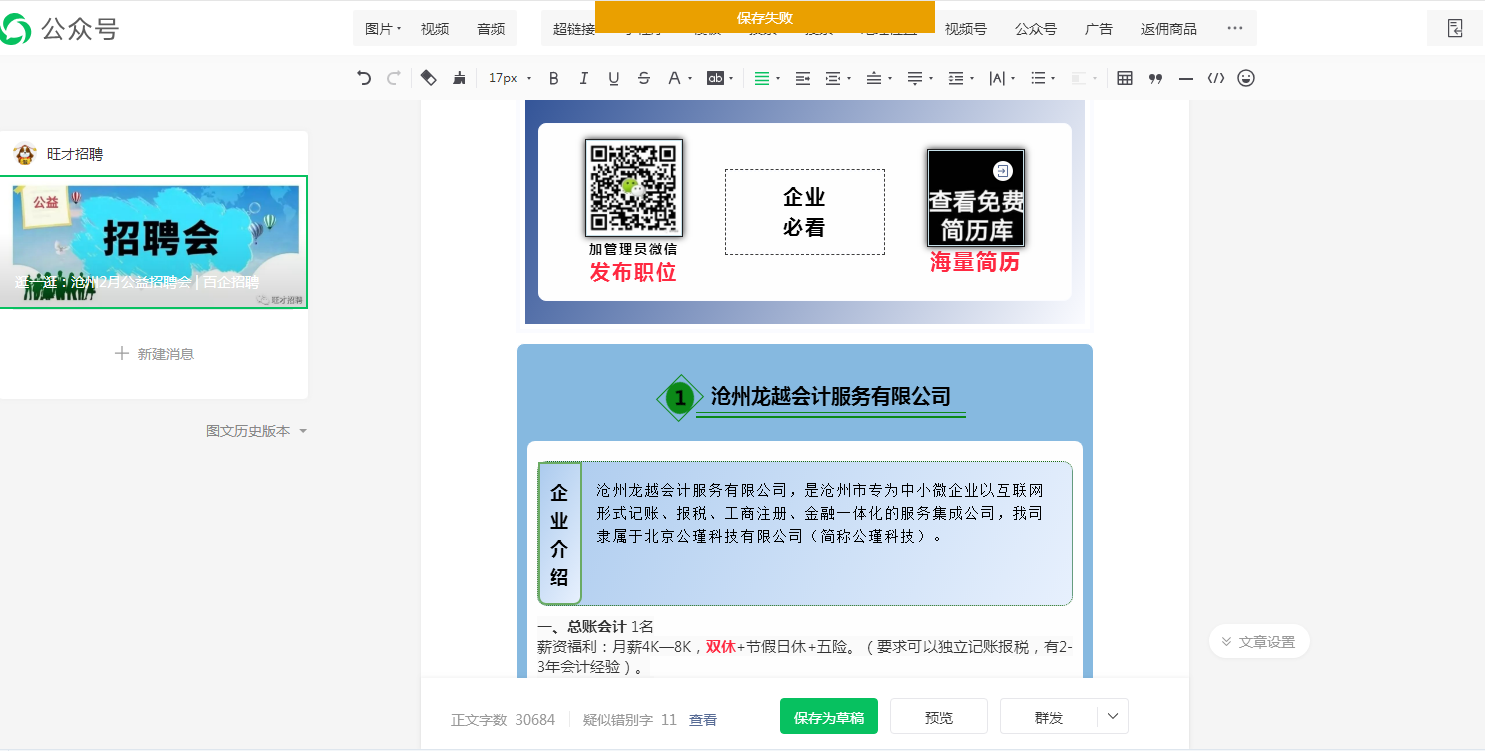
Task: Click the 企业介绍 vertical label
Action: point(559,534)
